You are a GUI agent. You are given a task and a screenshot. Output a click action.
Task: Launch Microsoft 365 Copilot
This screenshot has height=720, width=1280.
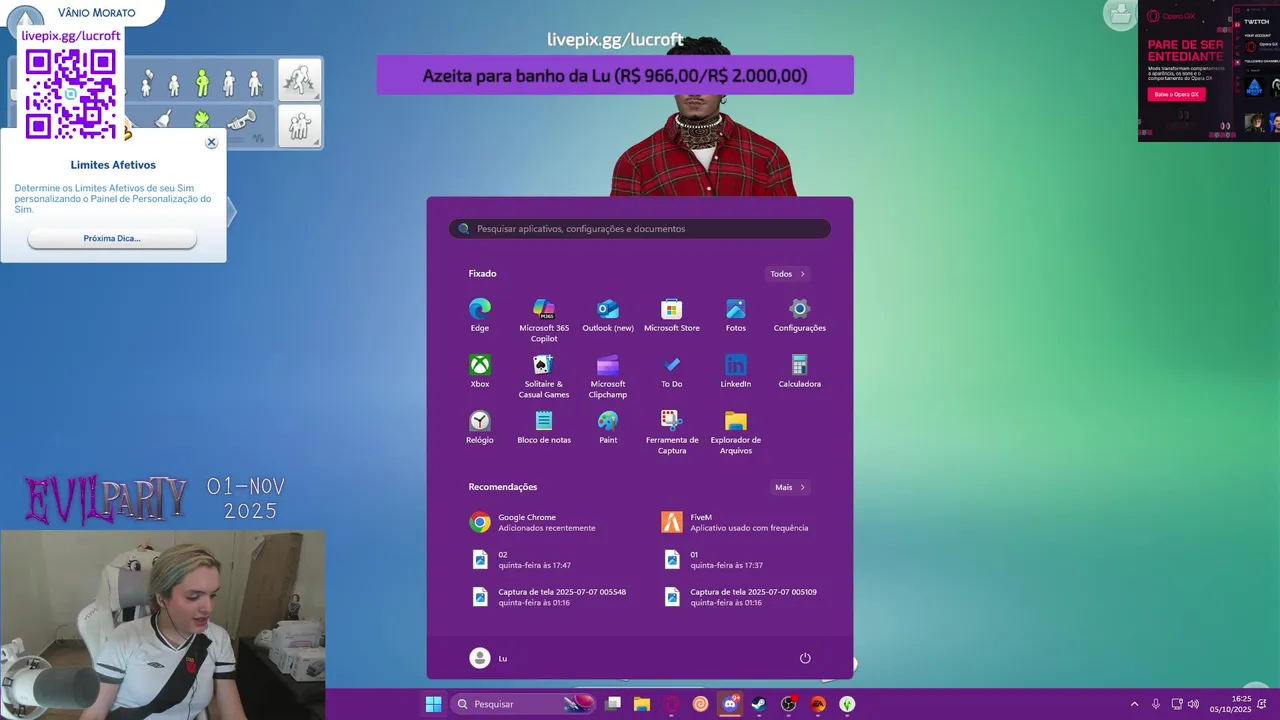point(544,320)
